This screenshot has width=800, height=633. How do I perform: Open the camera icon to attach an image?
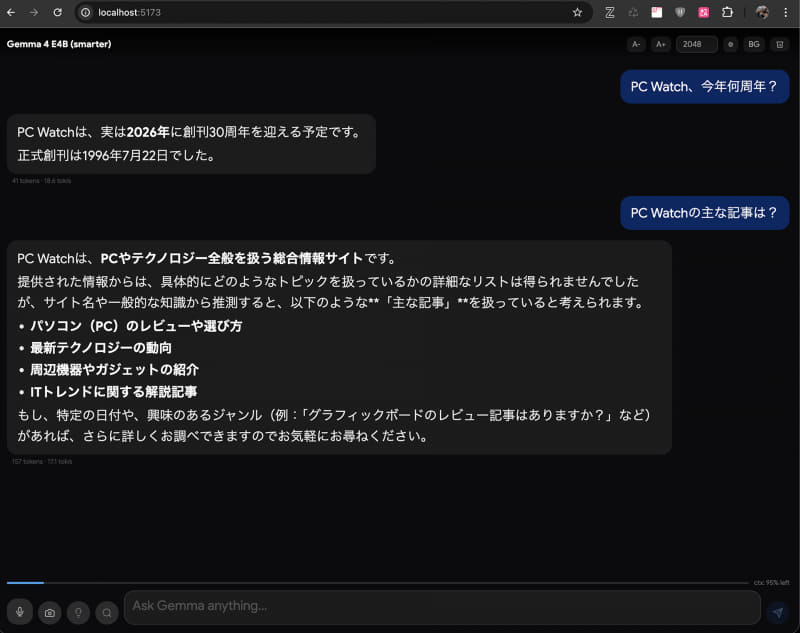49,612
